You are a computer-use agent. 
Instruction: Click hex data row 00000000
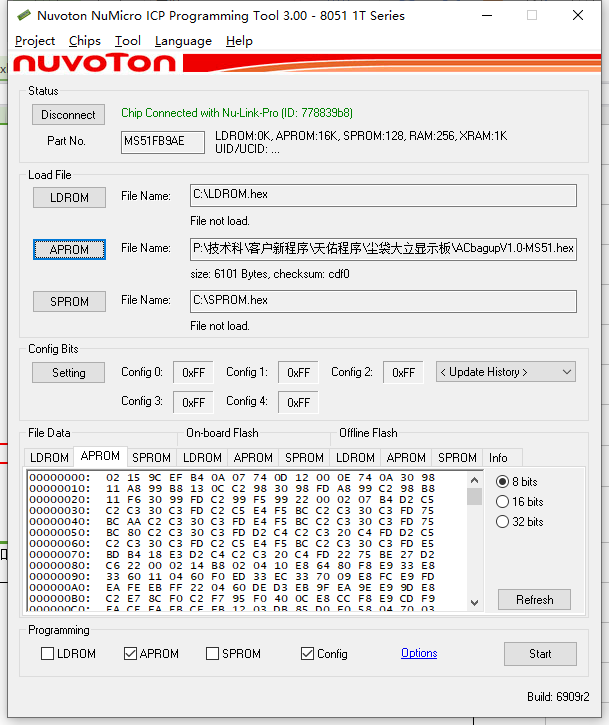tap(232, 478)
